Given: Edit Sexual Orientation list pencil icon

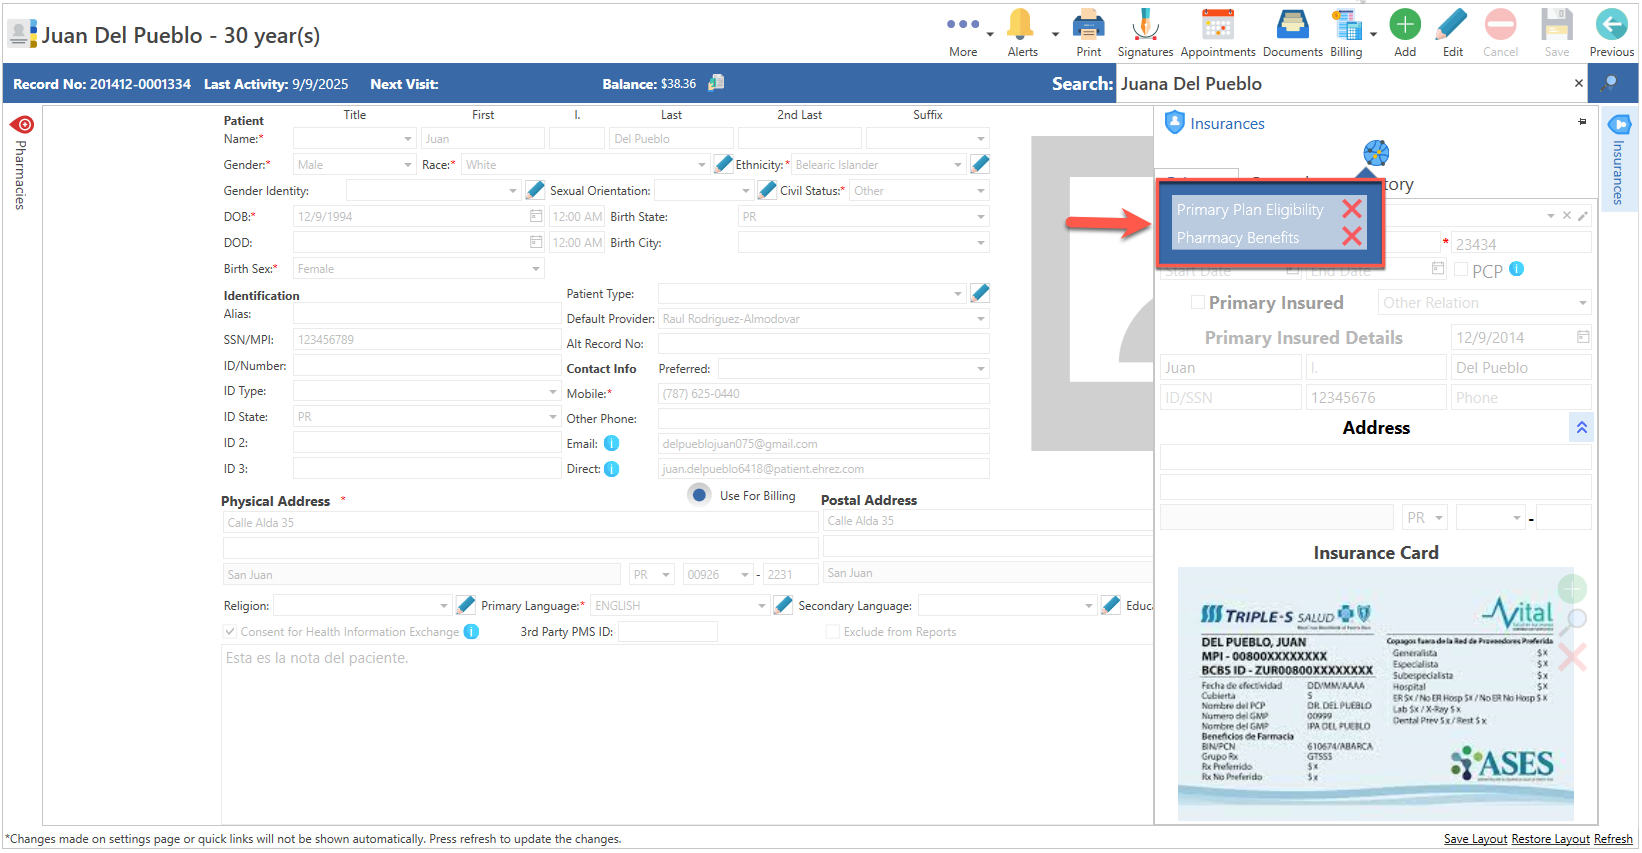Looking at the screenshot, I should coord(767,189).
